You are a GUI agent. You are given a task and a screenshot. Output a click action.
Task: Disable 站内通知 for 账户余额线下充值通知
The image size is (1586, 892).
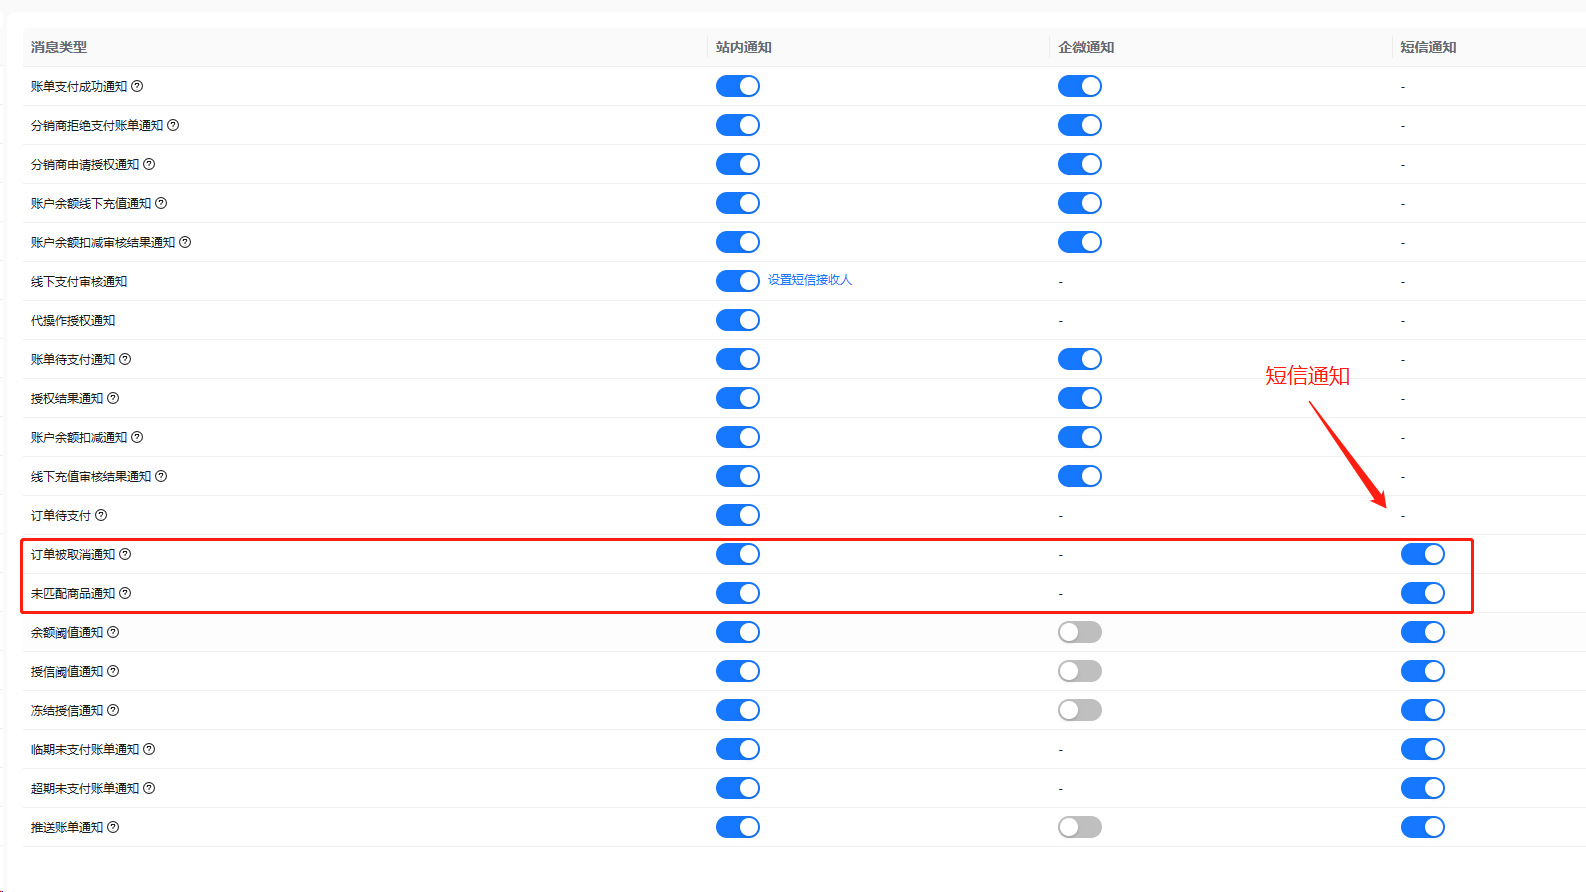(x=738, y=203)
